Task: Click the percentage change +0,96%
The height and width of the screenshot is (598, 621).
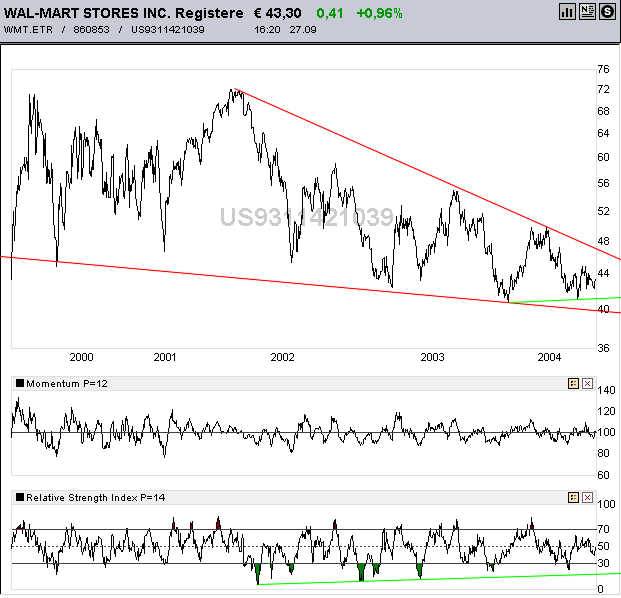Action: 379,13
